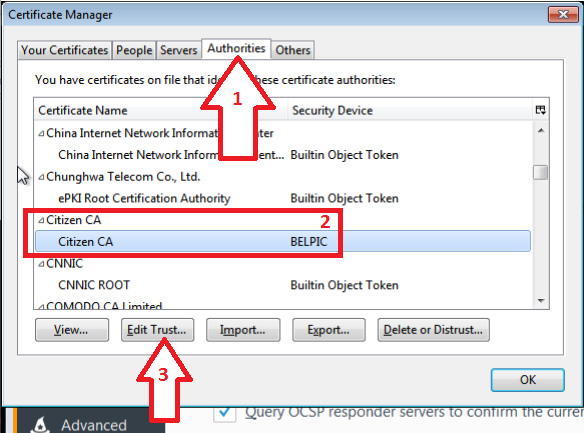Click the scroll up arrow of the certificate list
Image resolution: width=584 pixels, height=433 pixels.
point(541,130)
